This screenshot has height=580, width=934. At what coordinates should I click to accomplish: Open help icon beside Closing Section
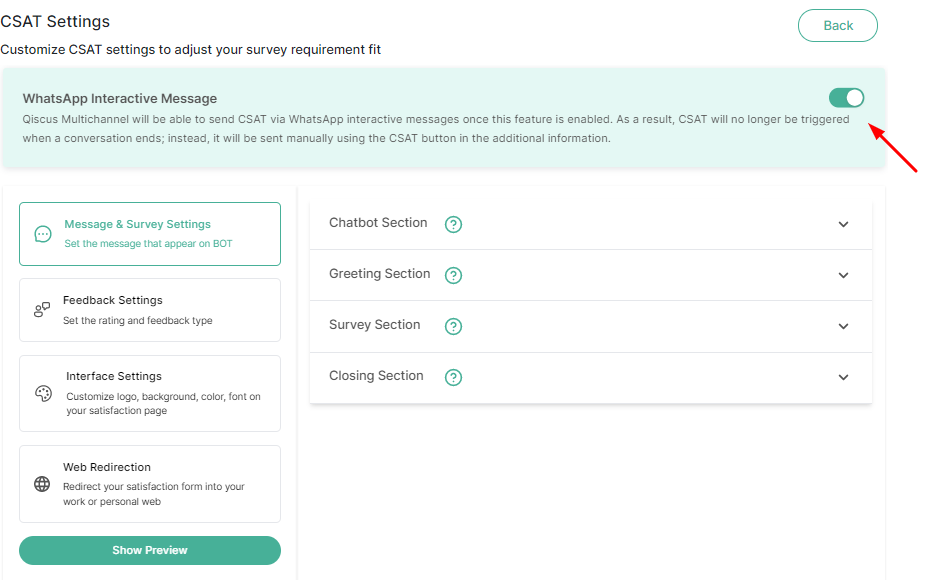point(453,377)
